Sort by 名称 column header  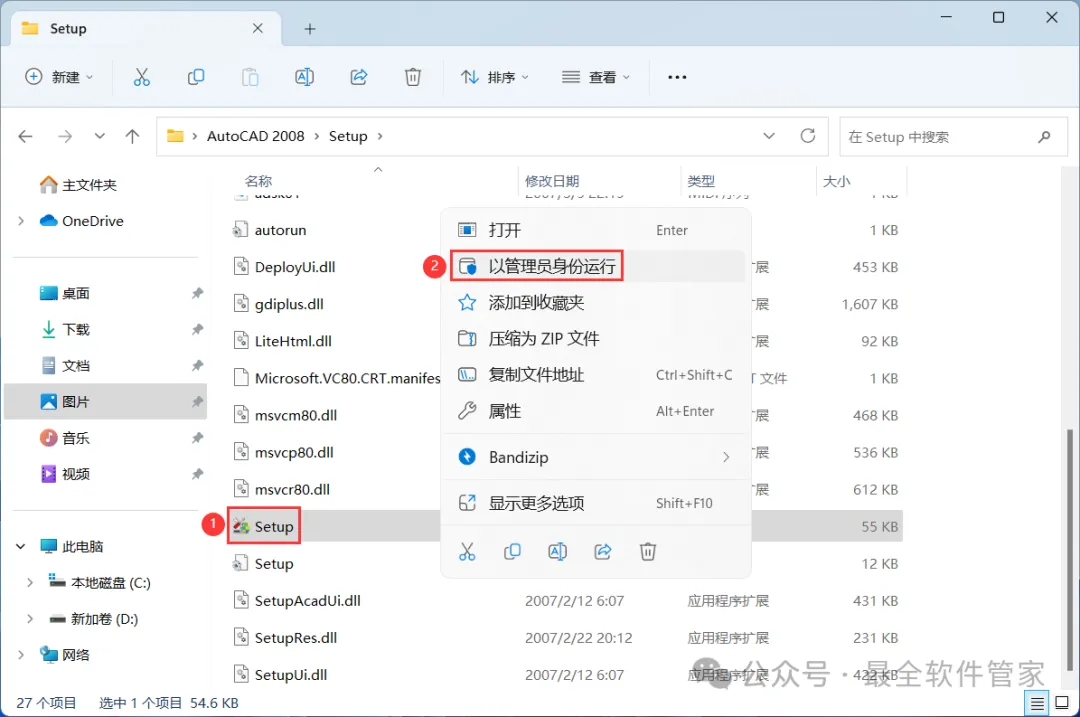tap(258, 181)
